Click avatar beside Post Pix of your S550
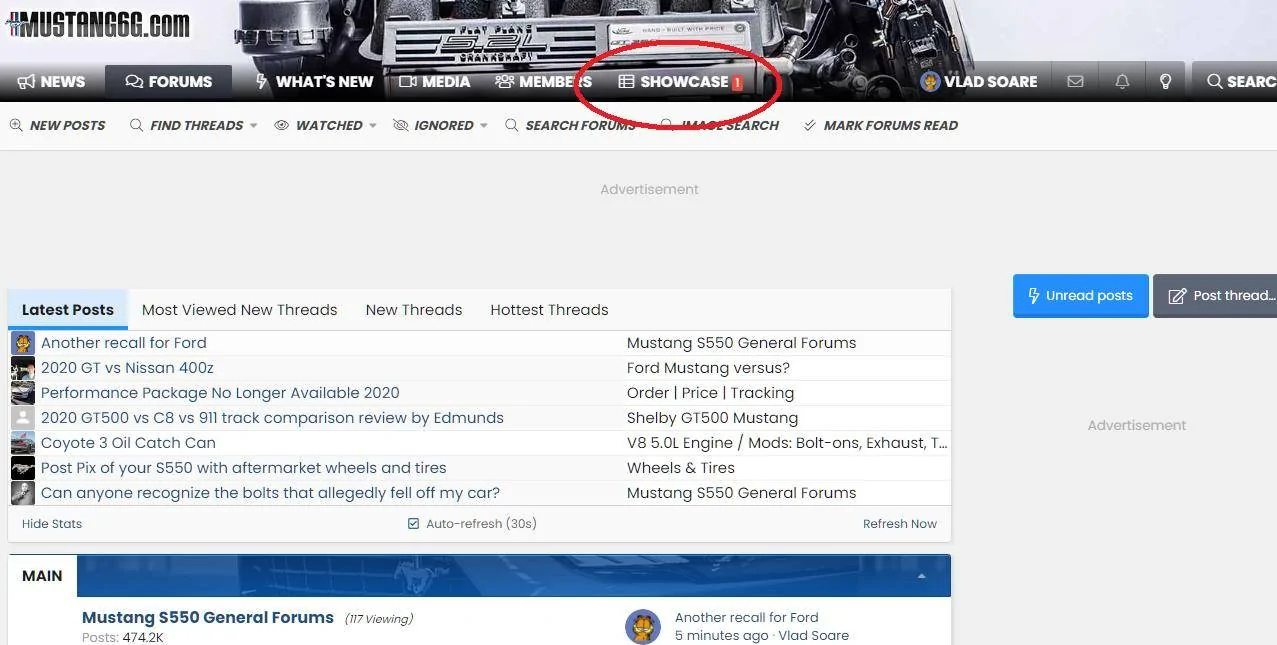 click(23, 468)
